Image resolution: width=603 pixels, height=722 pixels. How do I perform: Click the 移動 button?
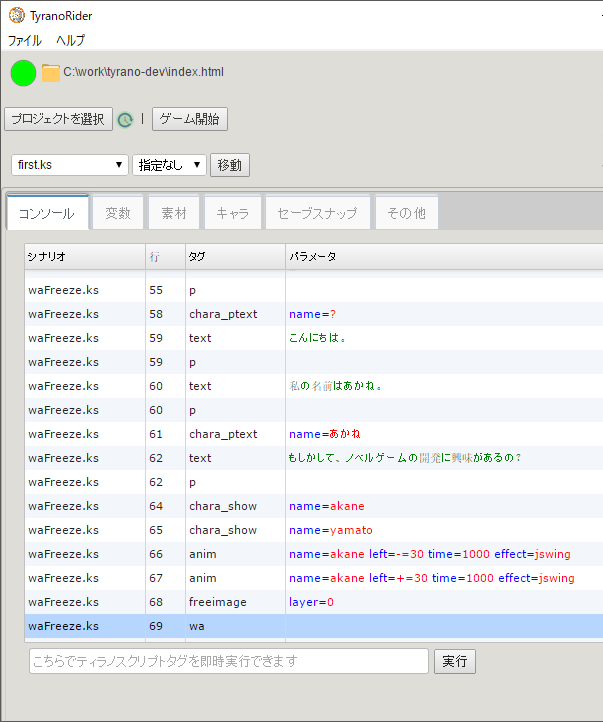230,165
